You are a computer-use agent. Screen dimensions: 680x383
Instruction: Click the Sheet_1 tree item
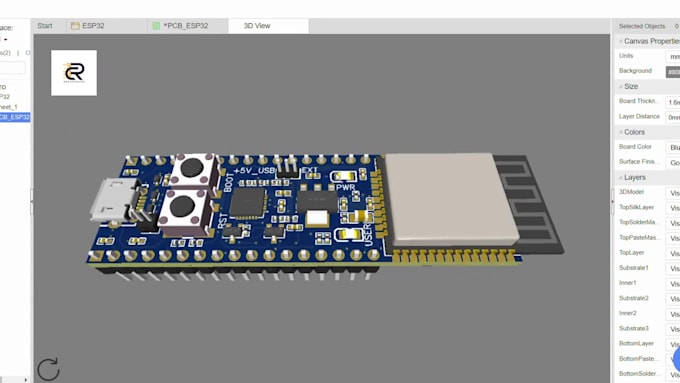(9, 107)
